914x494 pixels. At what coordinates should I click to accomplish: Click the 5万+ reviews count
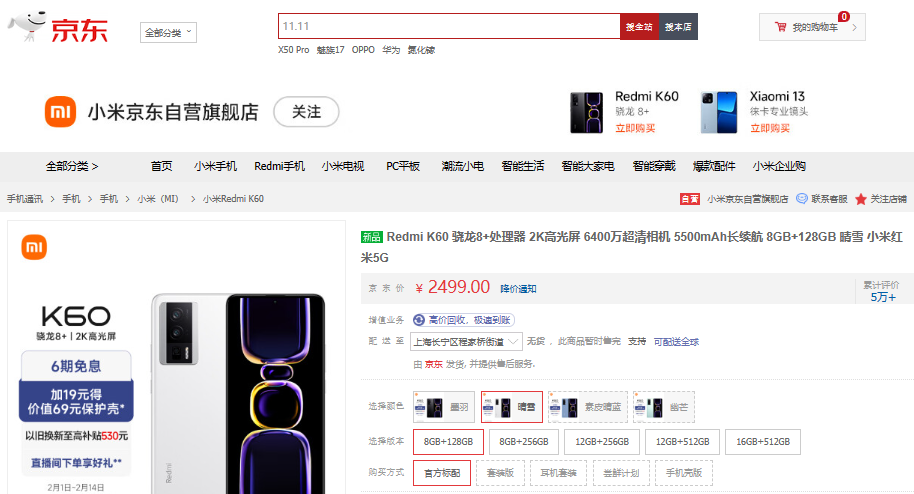click(883, 297)
